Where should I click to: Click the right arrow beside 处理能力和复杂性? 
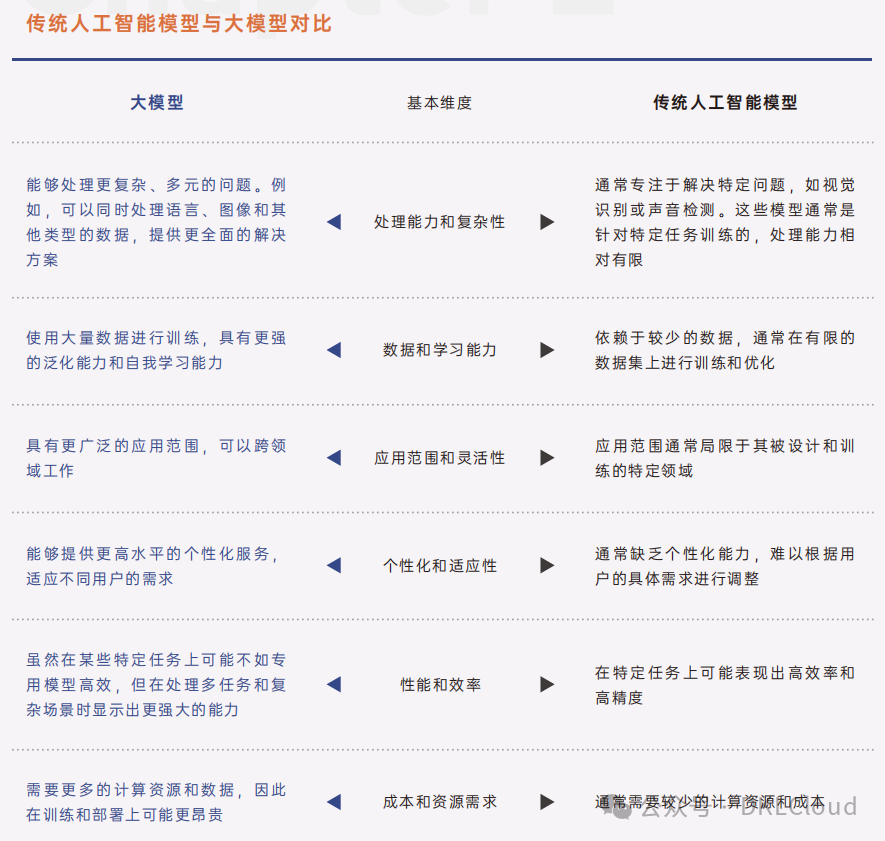coord(547,222)
